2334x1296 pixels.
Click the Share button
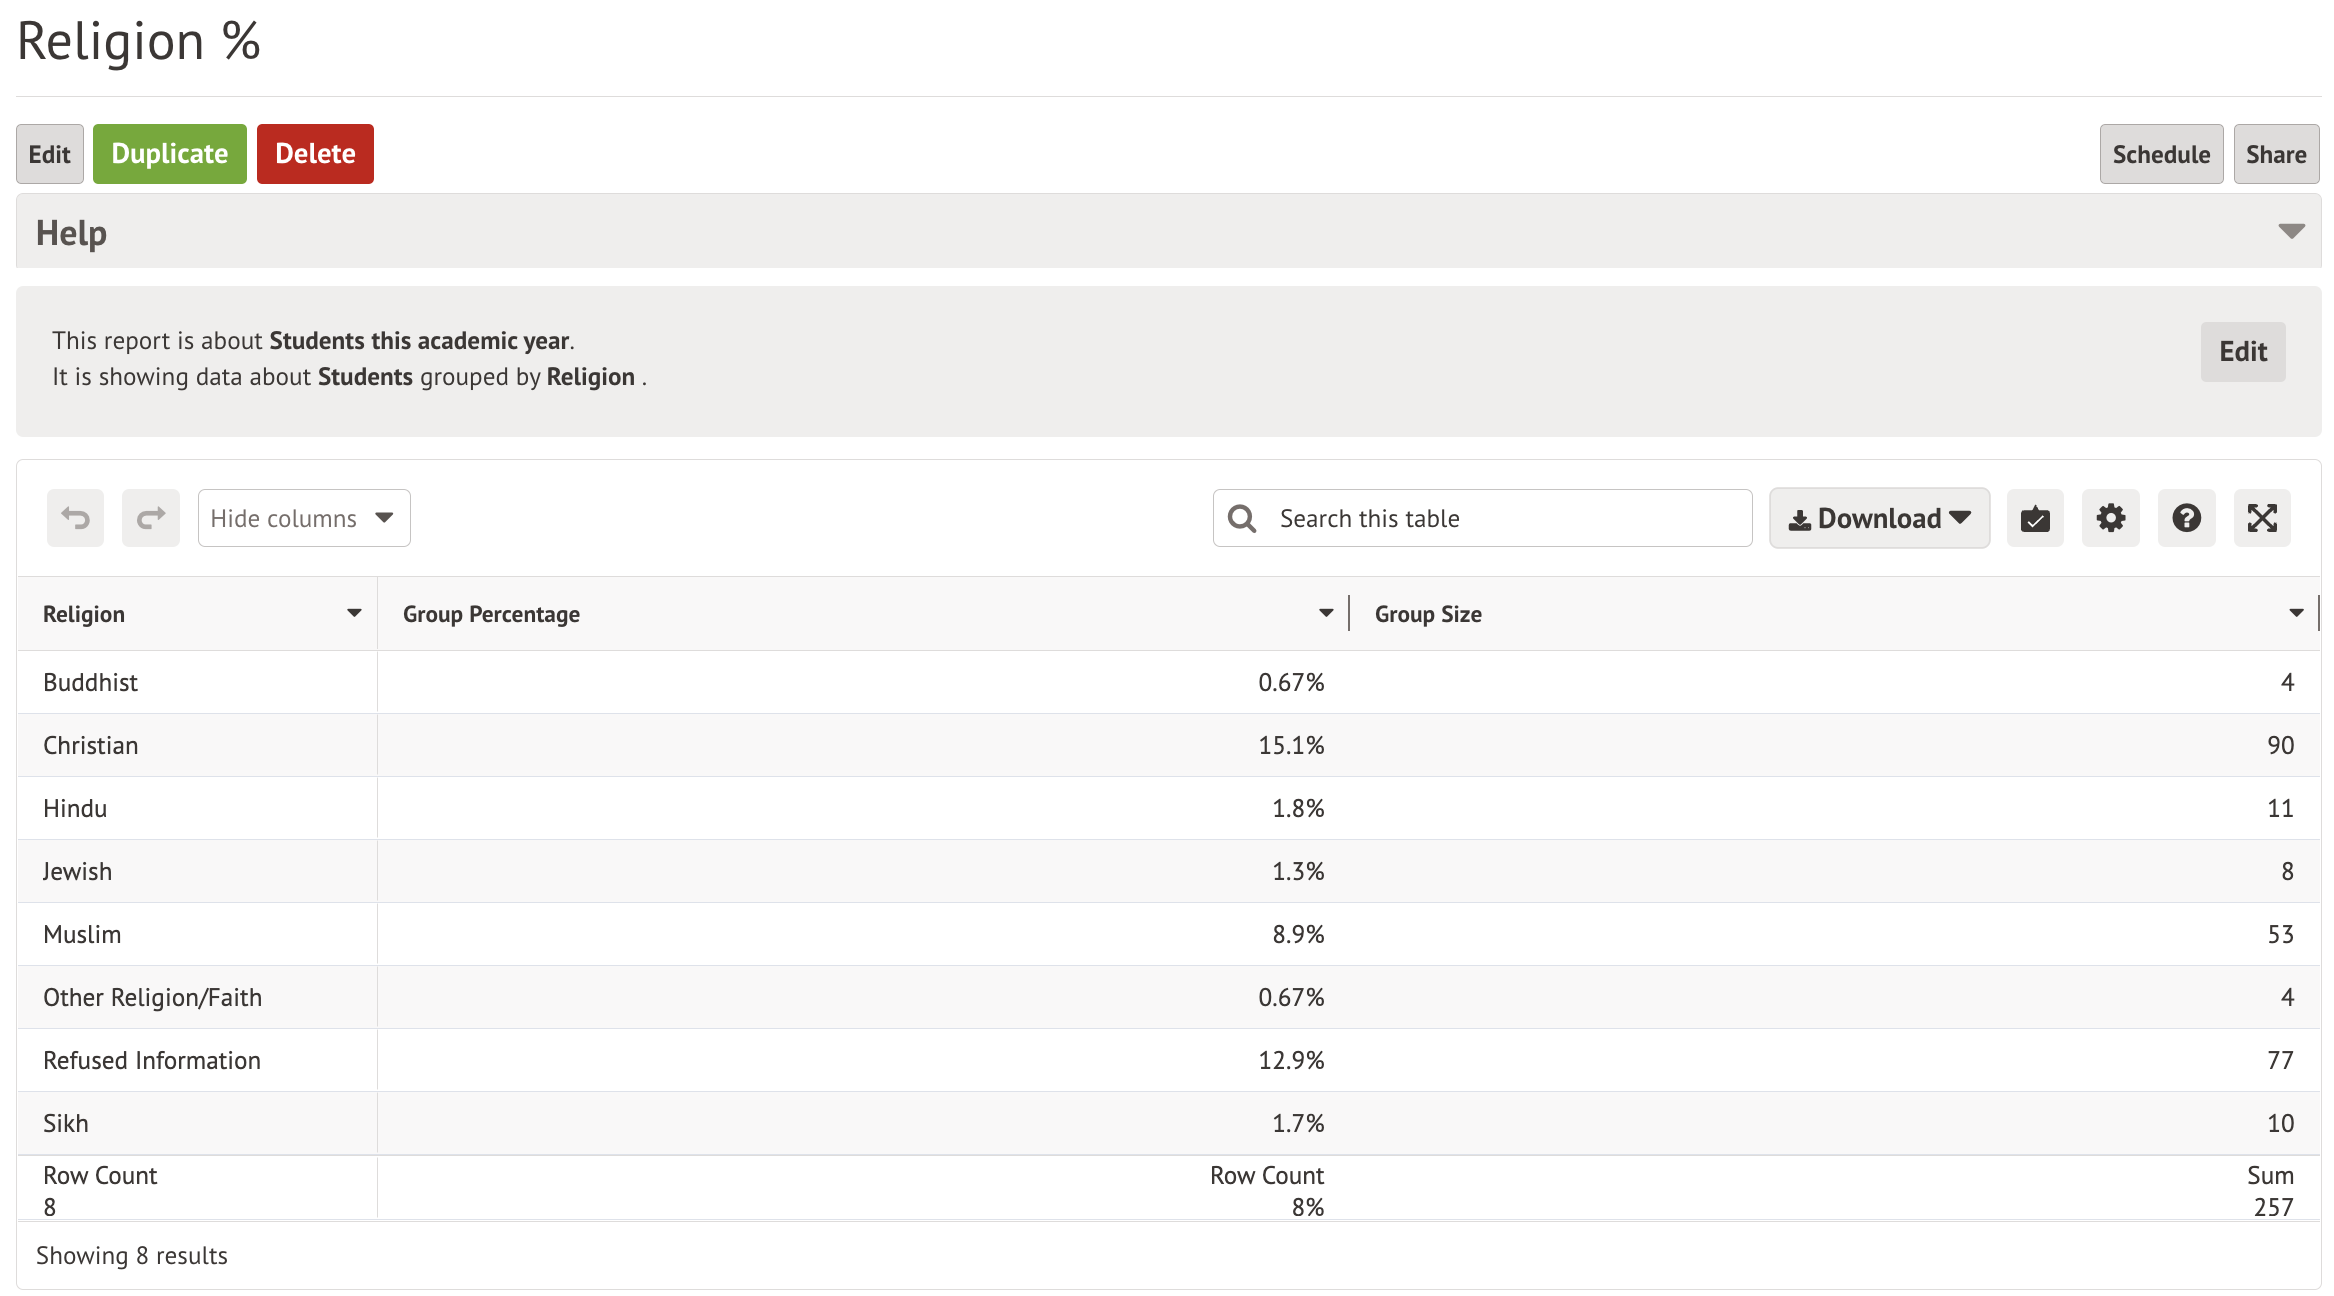2276,154
